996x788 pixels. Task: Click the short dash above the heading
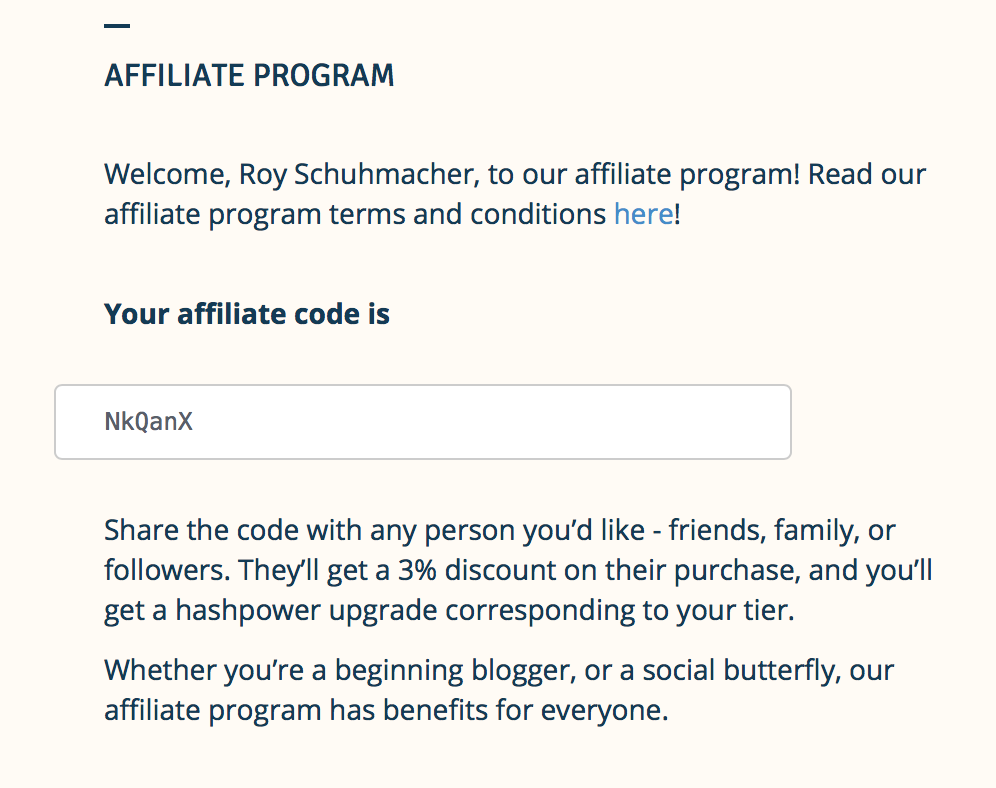coord(117,26)
